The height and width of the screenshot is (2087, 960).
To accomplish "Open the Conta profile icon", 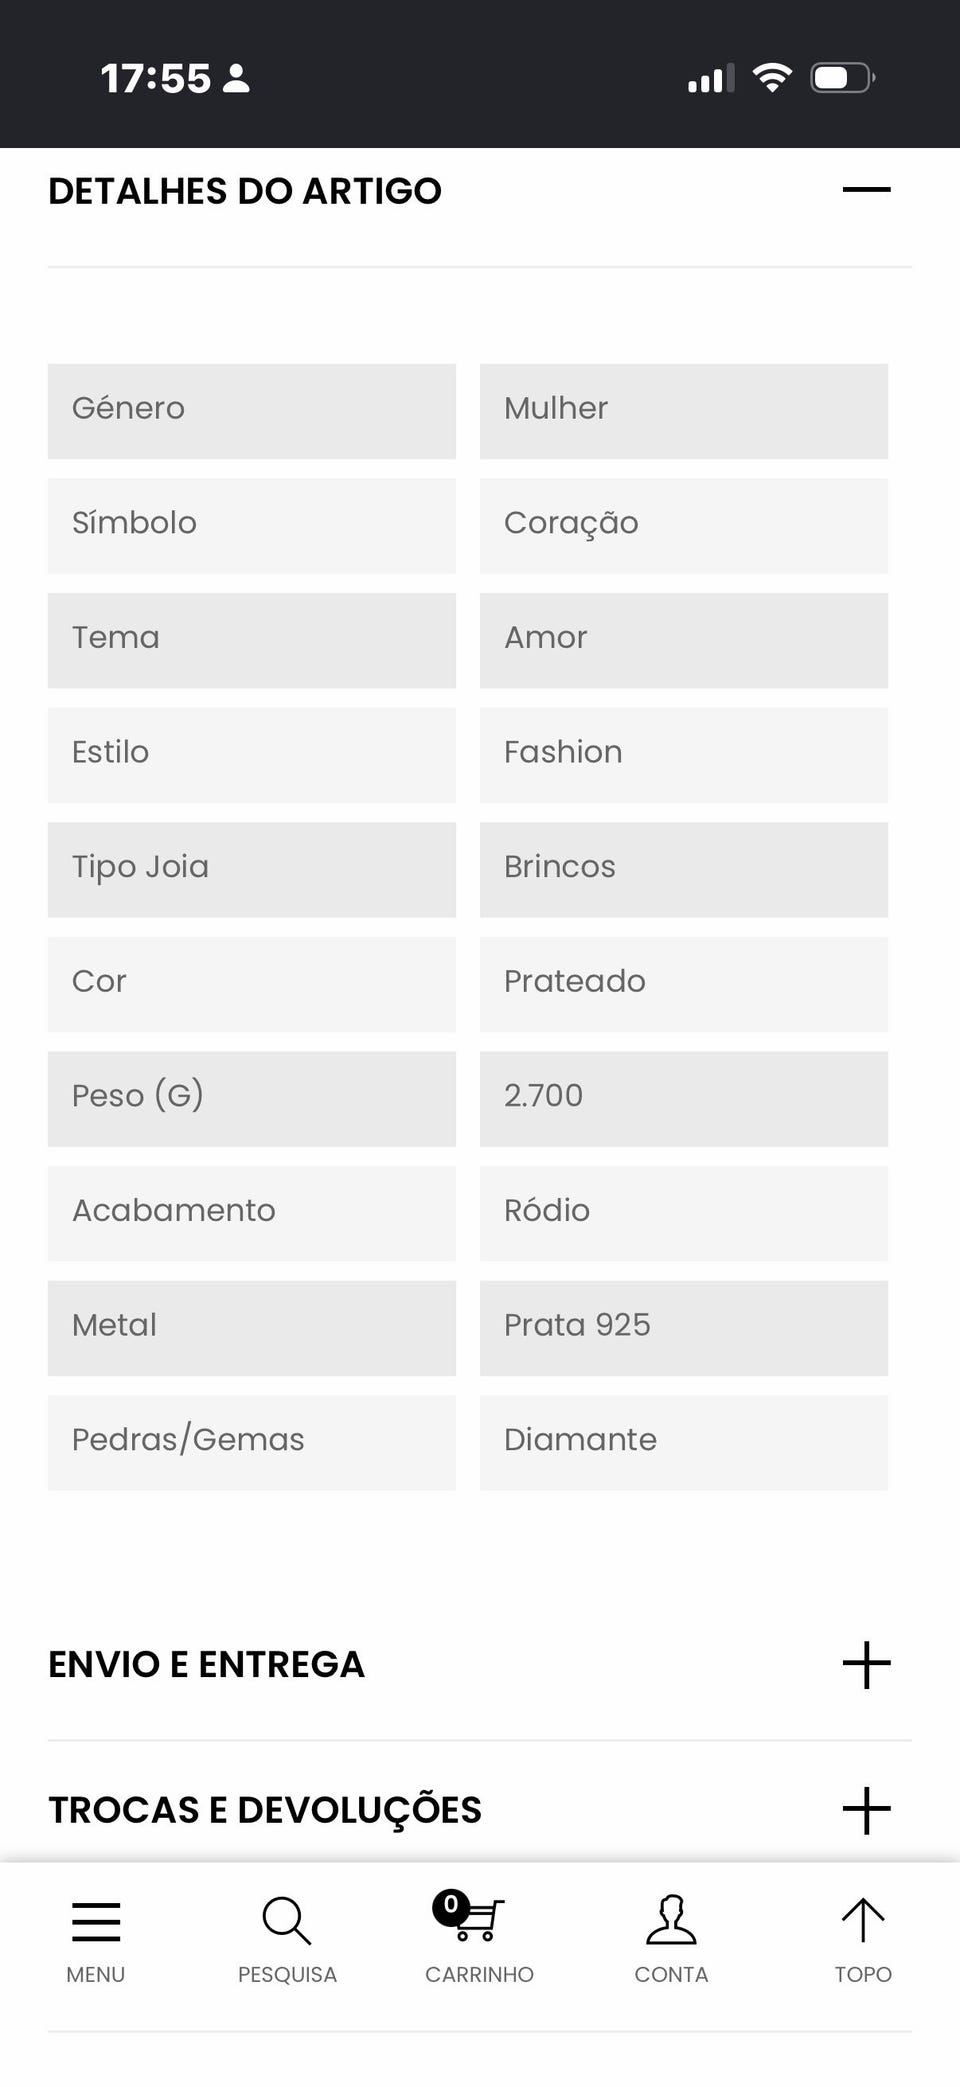I will click(x=671, y=1919).
